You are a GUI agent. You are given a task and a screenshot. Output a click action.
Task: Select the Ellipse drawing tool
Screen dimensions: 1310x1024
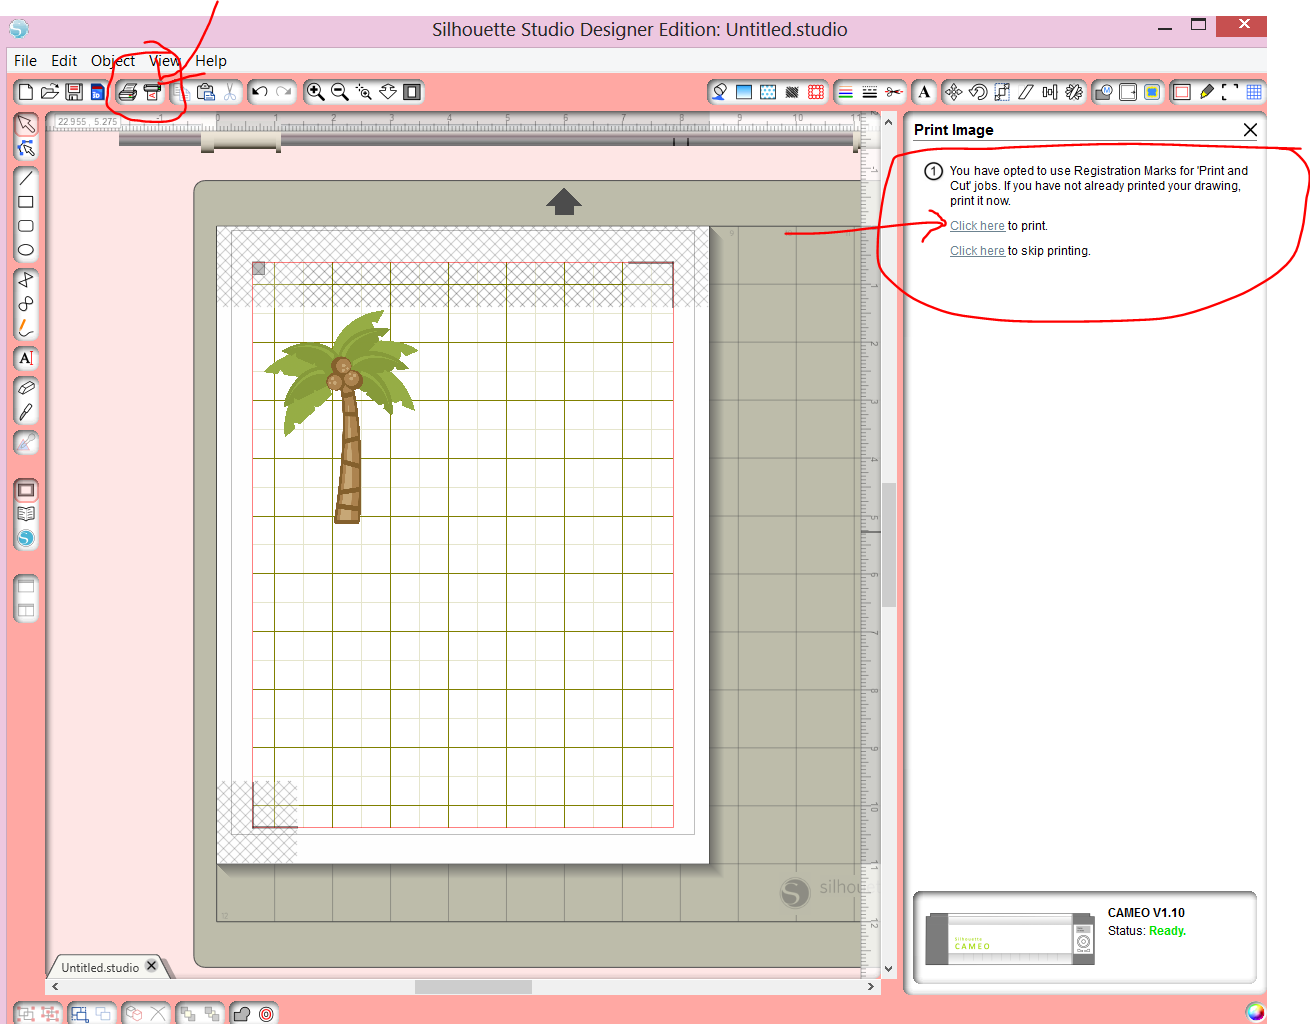[26, 250]
